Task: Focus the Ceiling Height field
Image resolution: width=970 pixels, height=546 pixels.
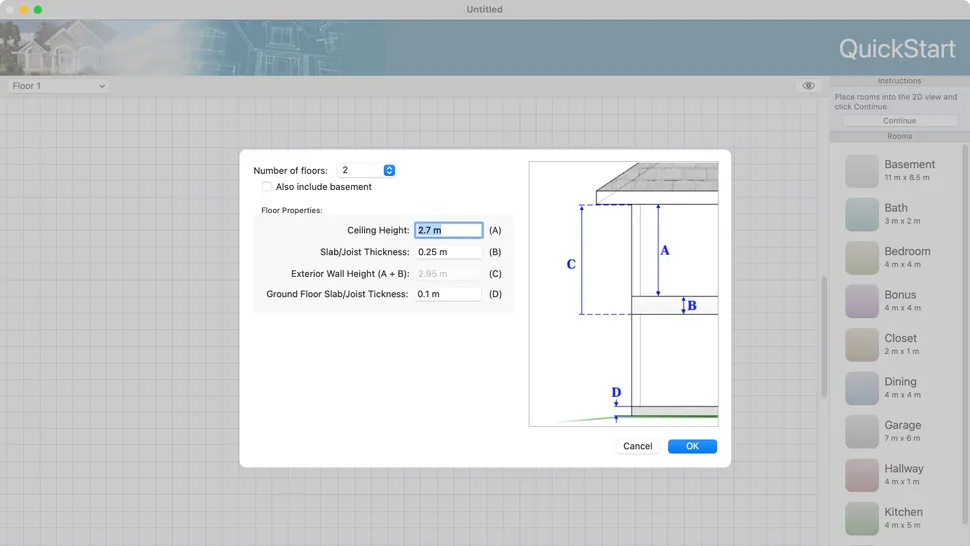Action: click(448, 230)
